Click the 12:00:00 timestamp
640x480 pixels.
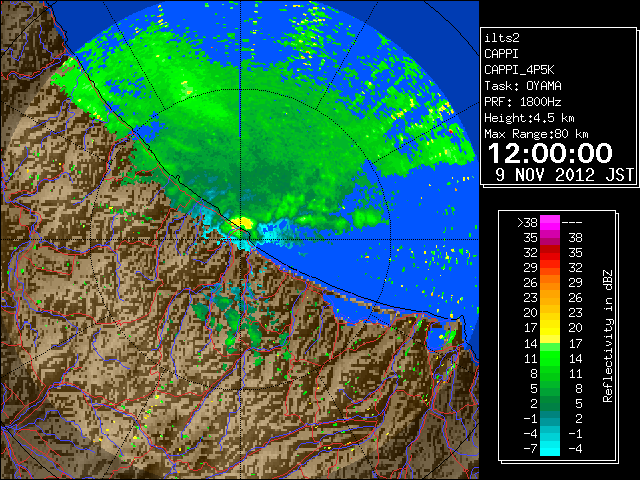(x=550, y=153)
